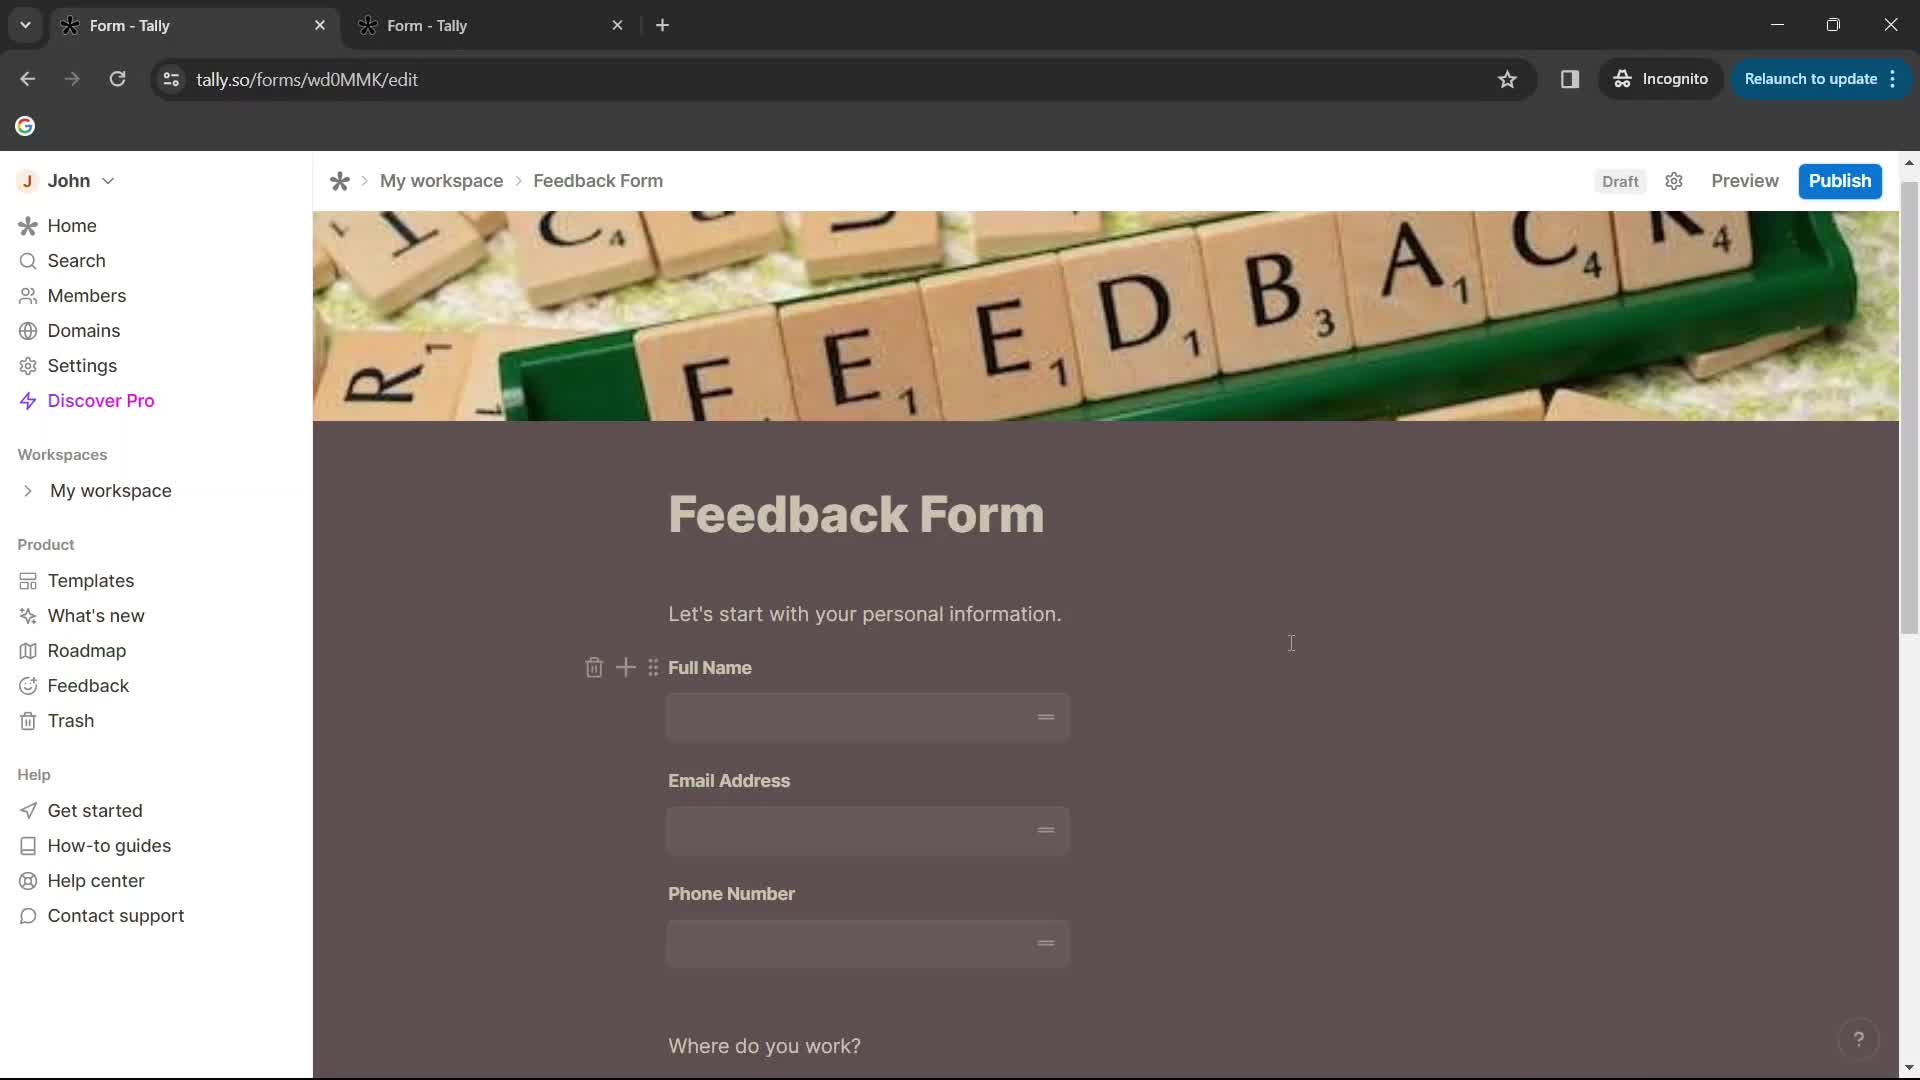Click the Home icon in sidebar
This screenshot has height=1080, width=1920.
[26, 224]
